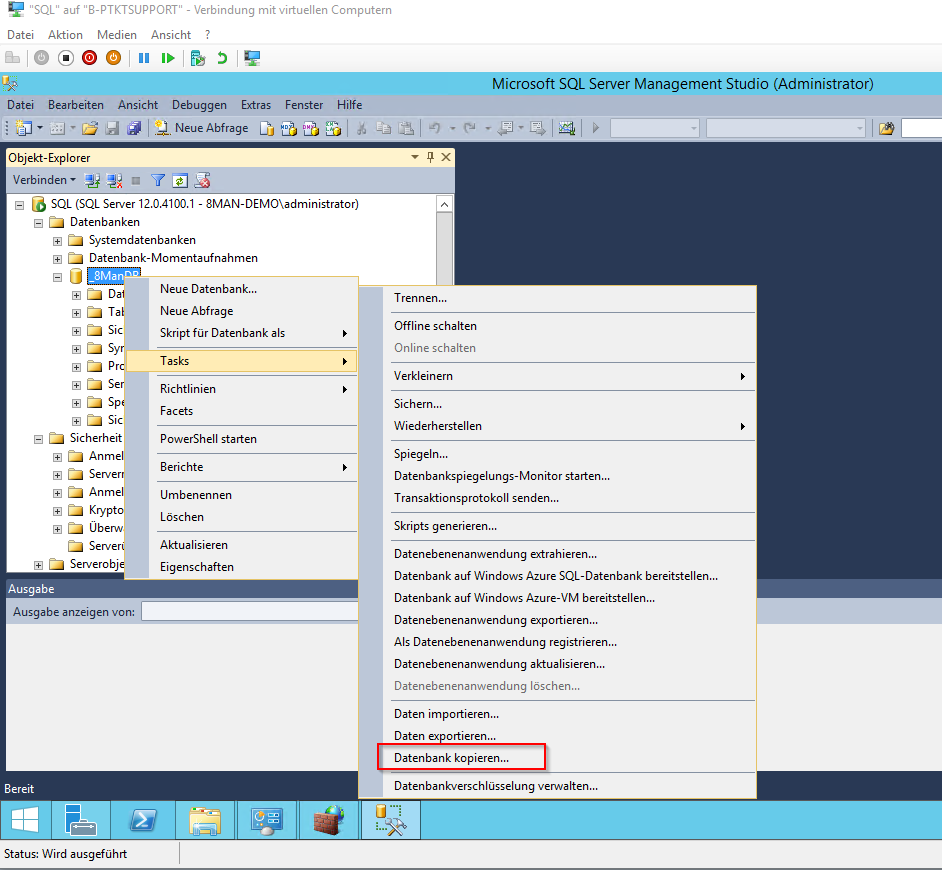Click the Object Explorer filter funnel icon
942x870 pixels.
158,181
